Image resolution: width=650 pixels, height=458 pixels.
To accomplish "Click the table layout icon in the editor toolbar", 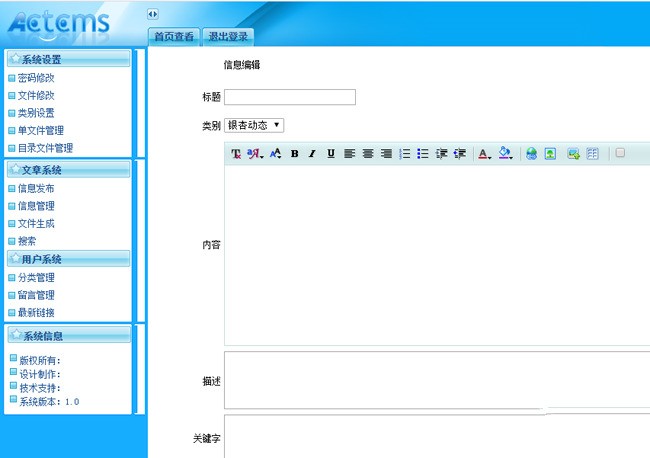I will point(592,154).
